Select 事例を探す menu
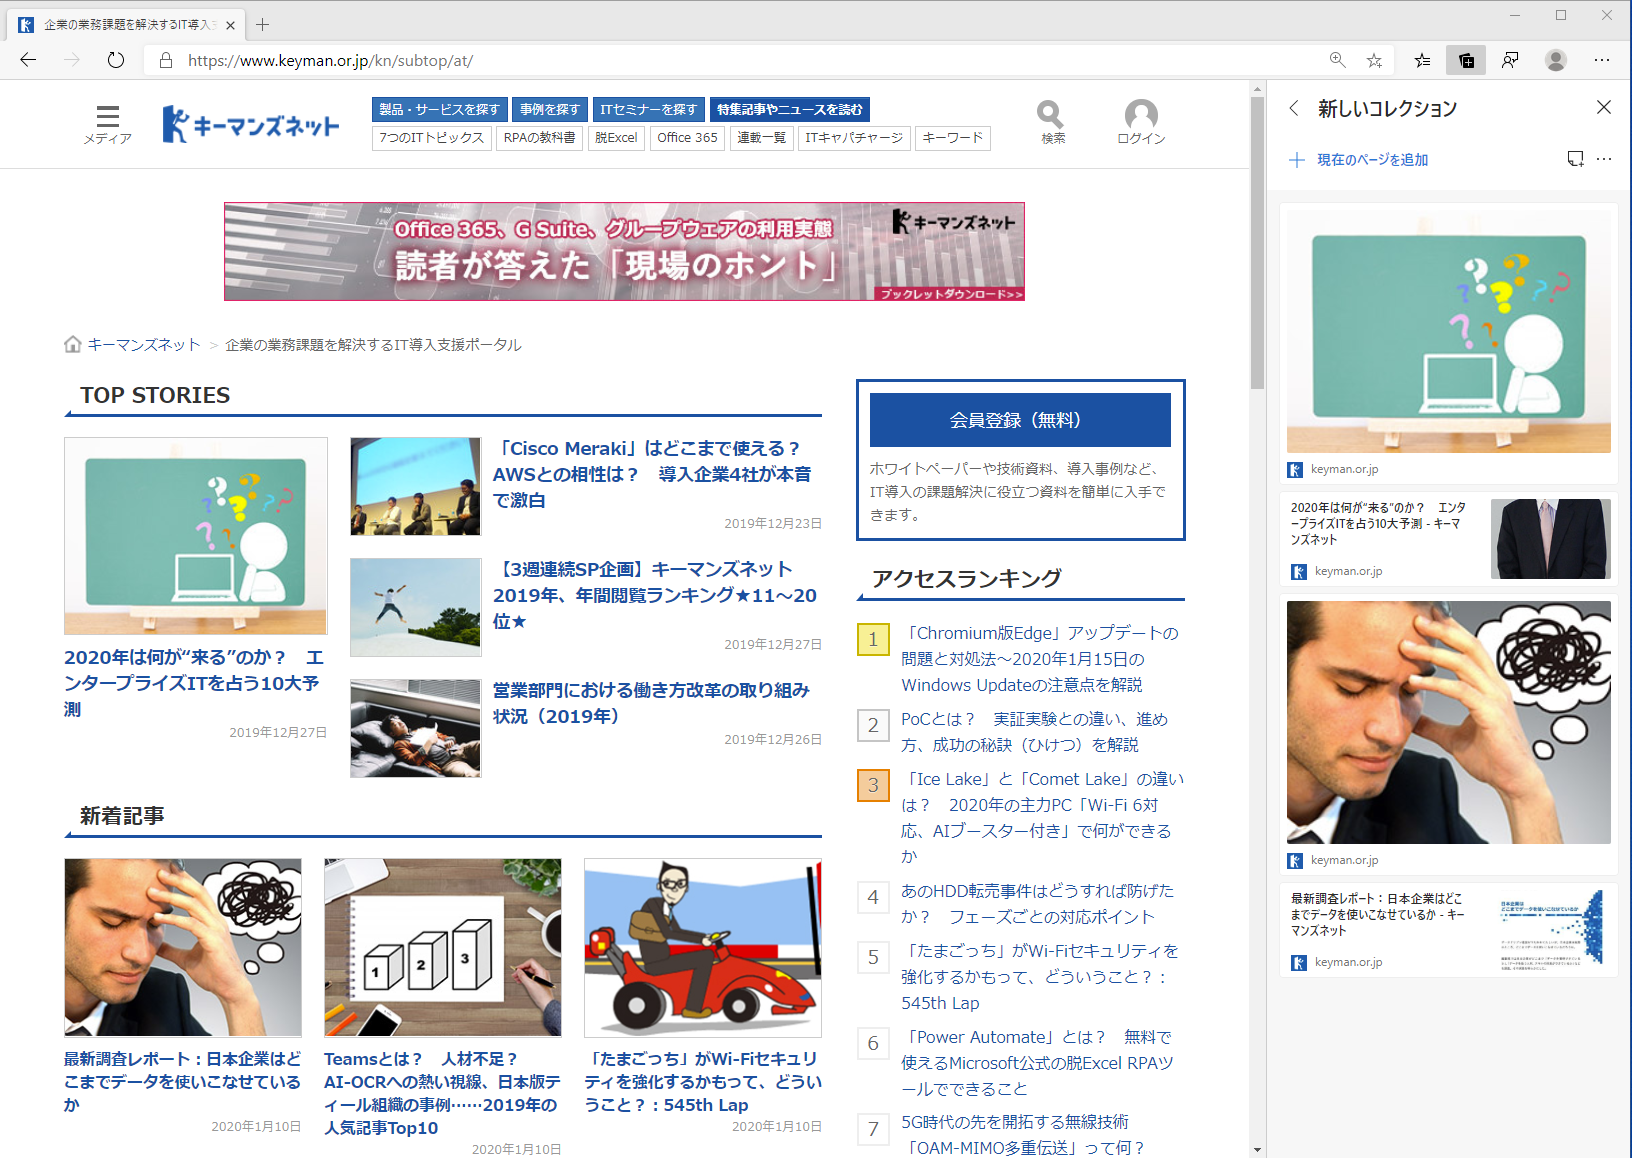The width and height of the screenshot is (1632, 1158). pyautogui.click(x=549, y=109)
